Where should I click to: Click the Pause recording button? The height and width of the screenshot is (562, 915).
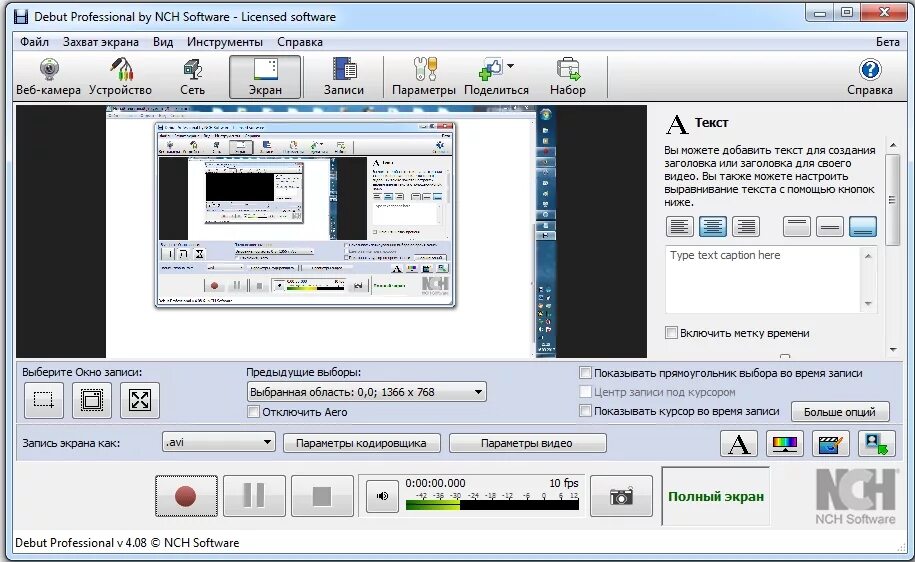(x=254, y=496)
